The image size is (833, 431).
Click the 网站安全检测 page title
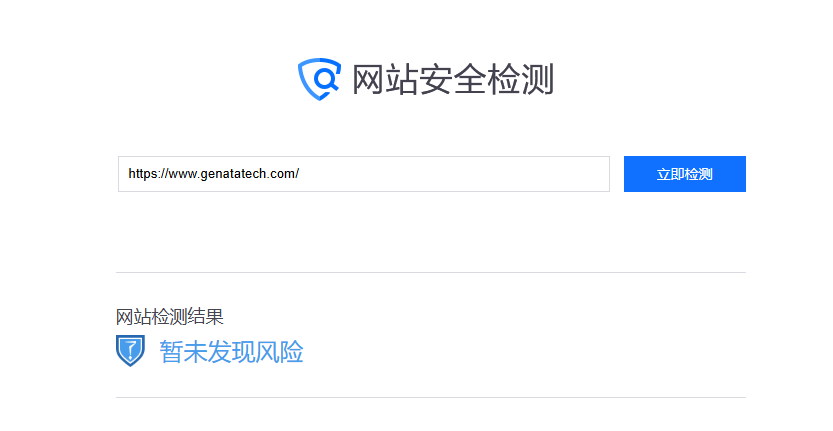(453, 79)
